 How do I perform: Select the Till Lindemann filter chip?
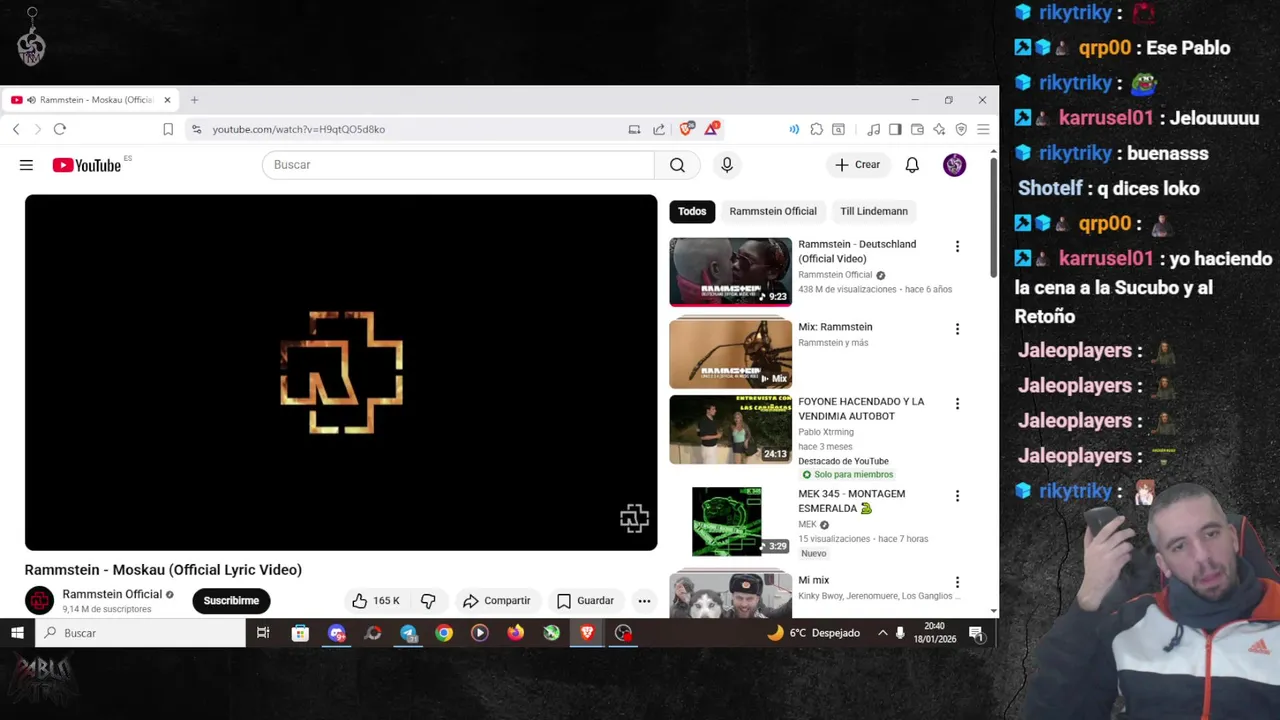coord(874,211)
